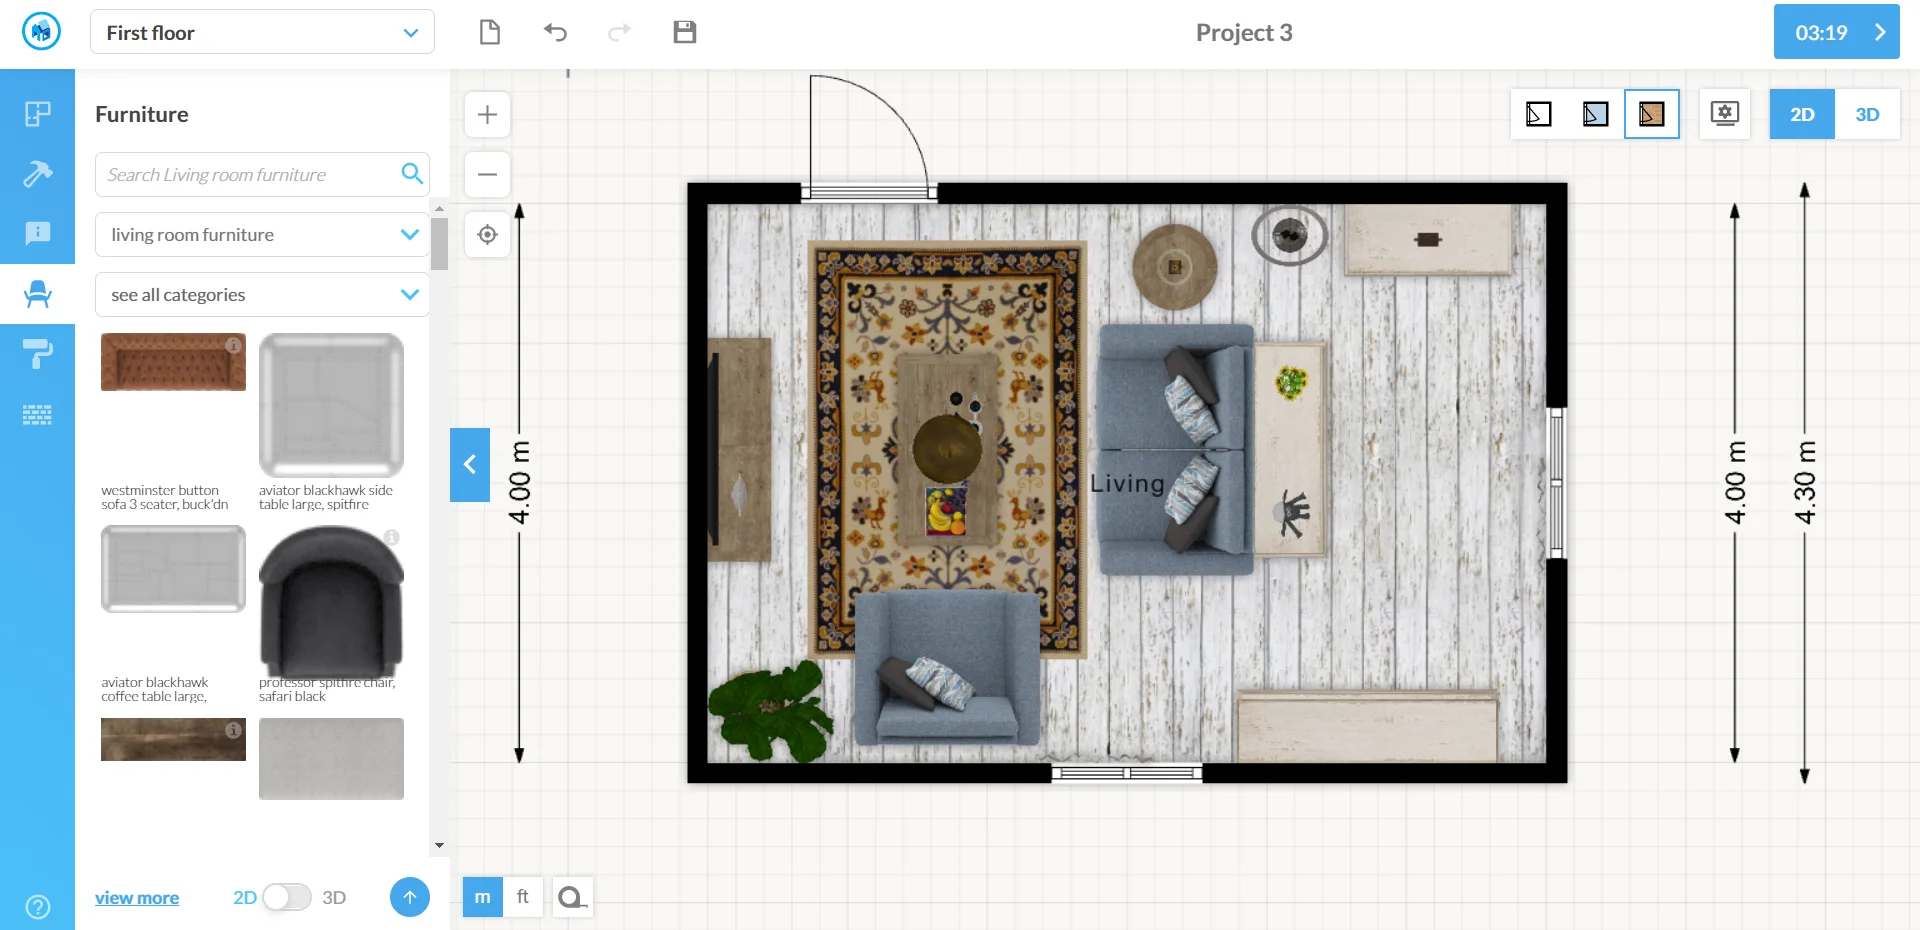1920x930 pixels.
Task: Expand the First floor dropdown
Action: click(262, 33)
